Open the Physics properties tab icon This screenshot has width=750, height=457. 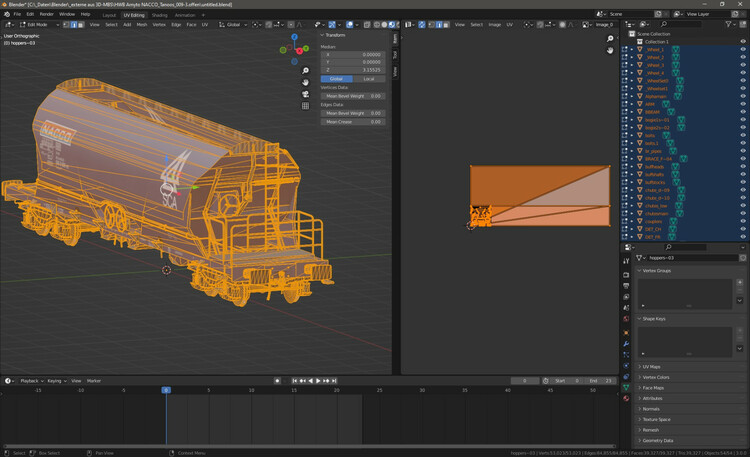[x=626, y=366]
